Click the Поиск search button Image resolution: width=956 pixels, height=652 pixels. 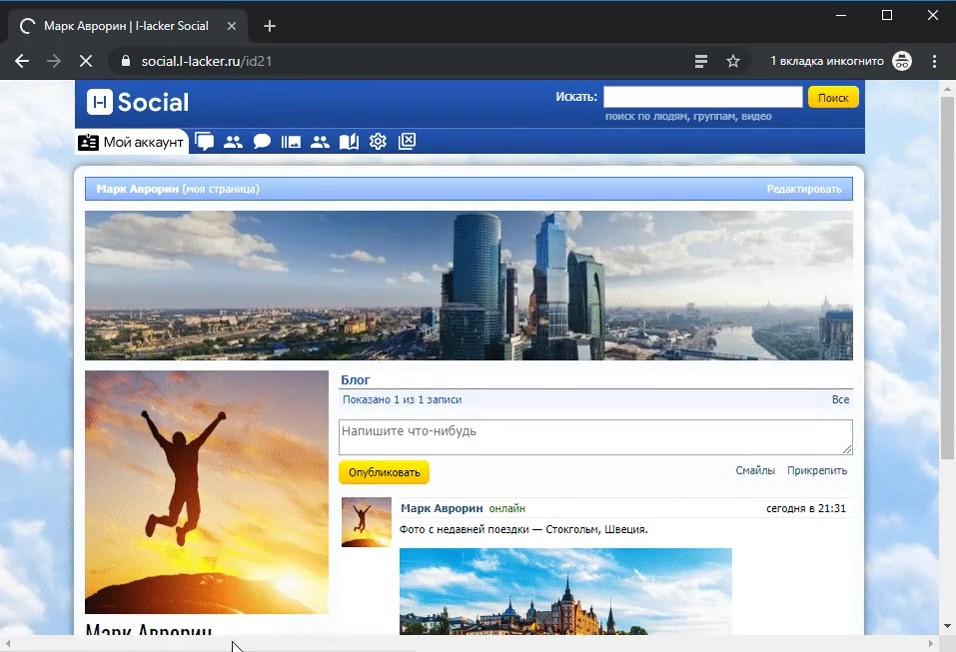click(833, 97)
